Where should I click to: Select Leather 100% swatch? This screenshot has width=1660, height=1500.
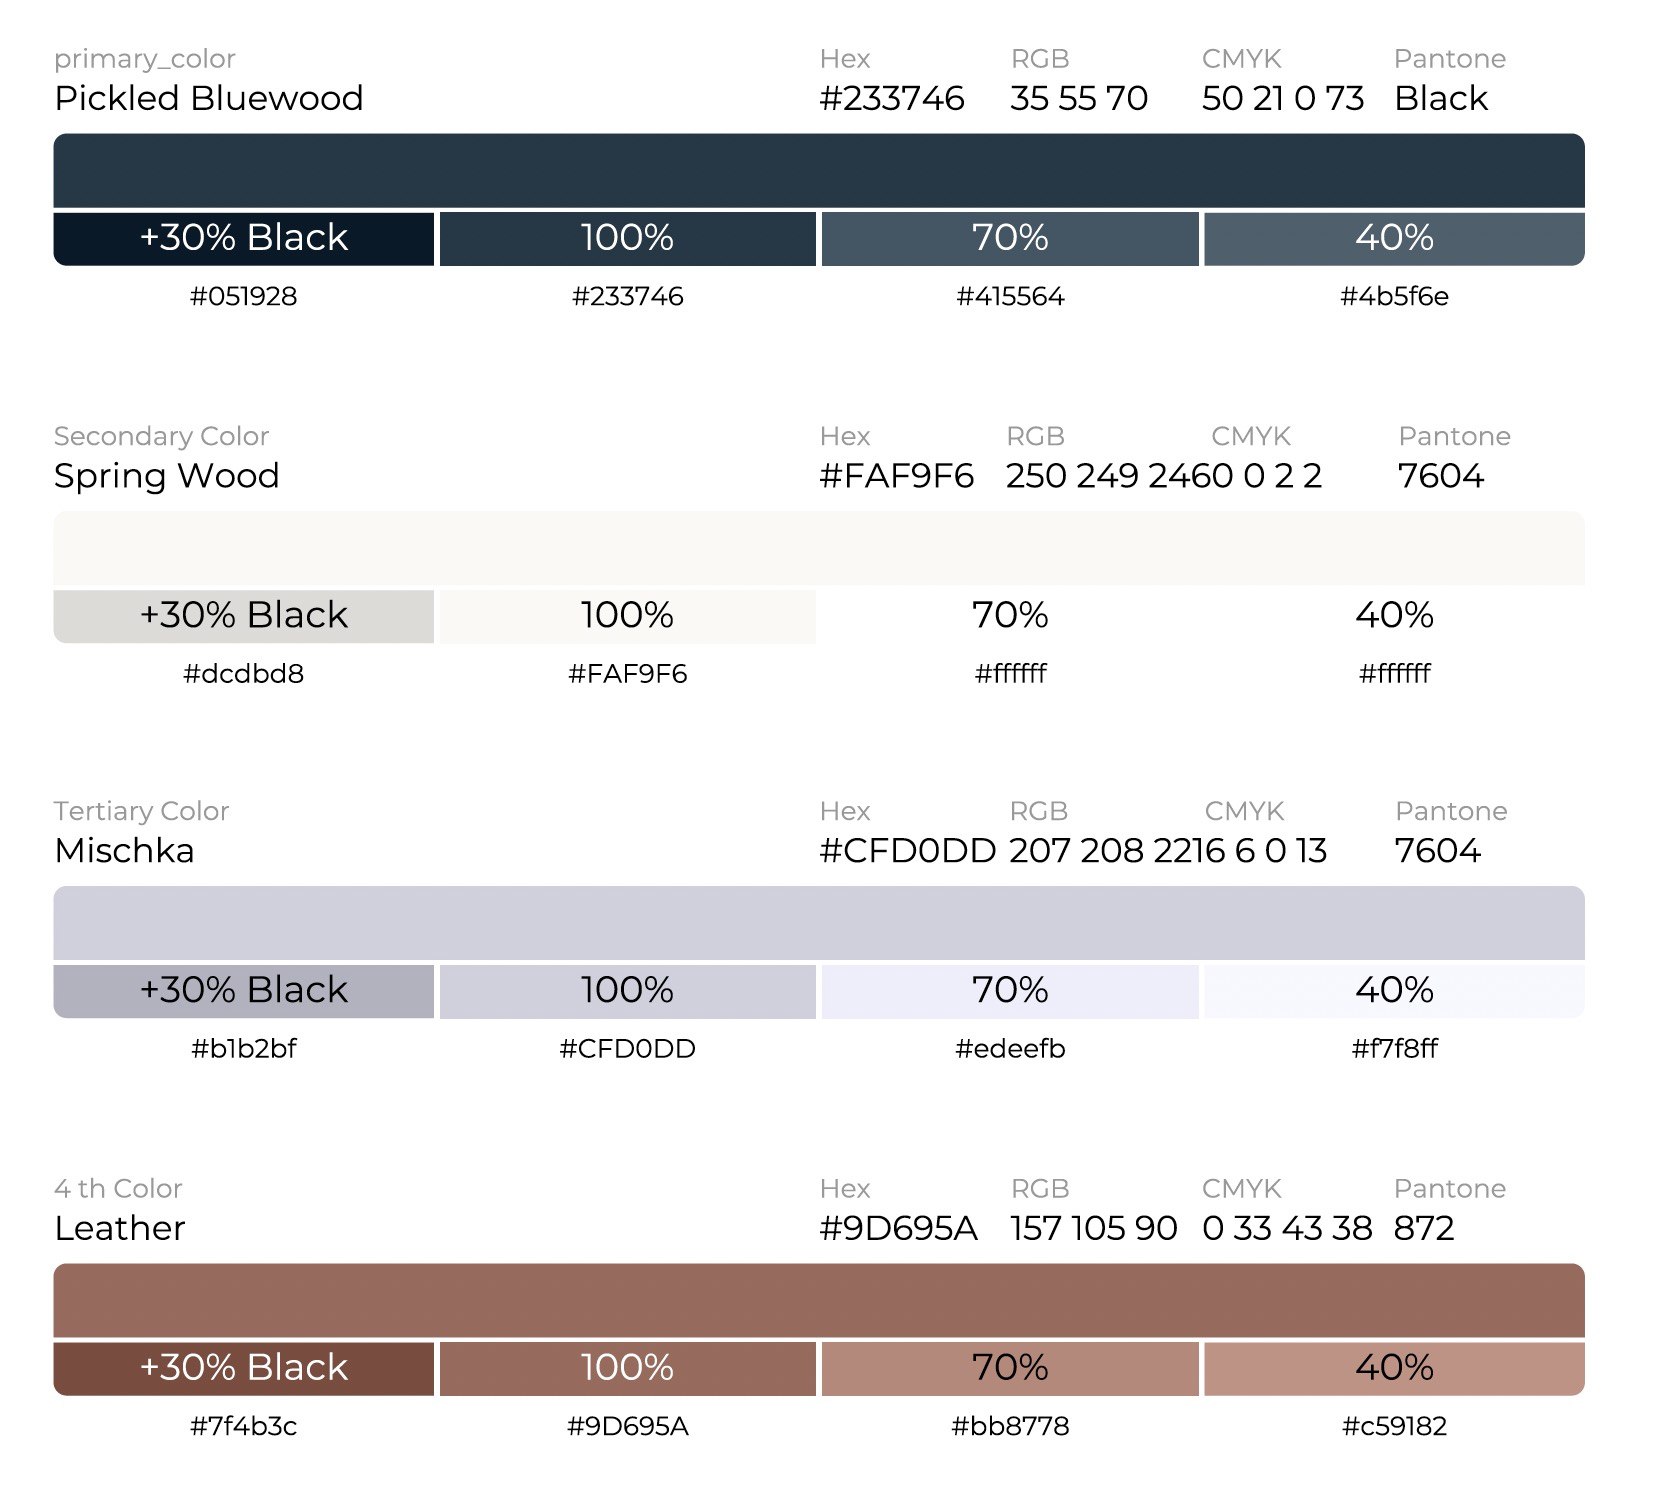point(628,1369)
